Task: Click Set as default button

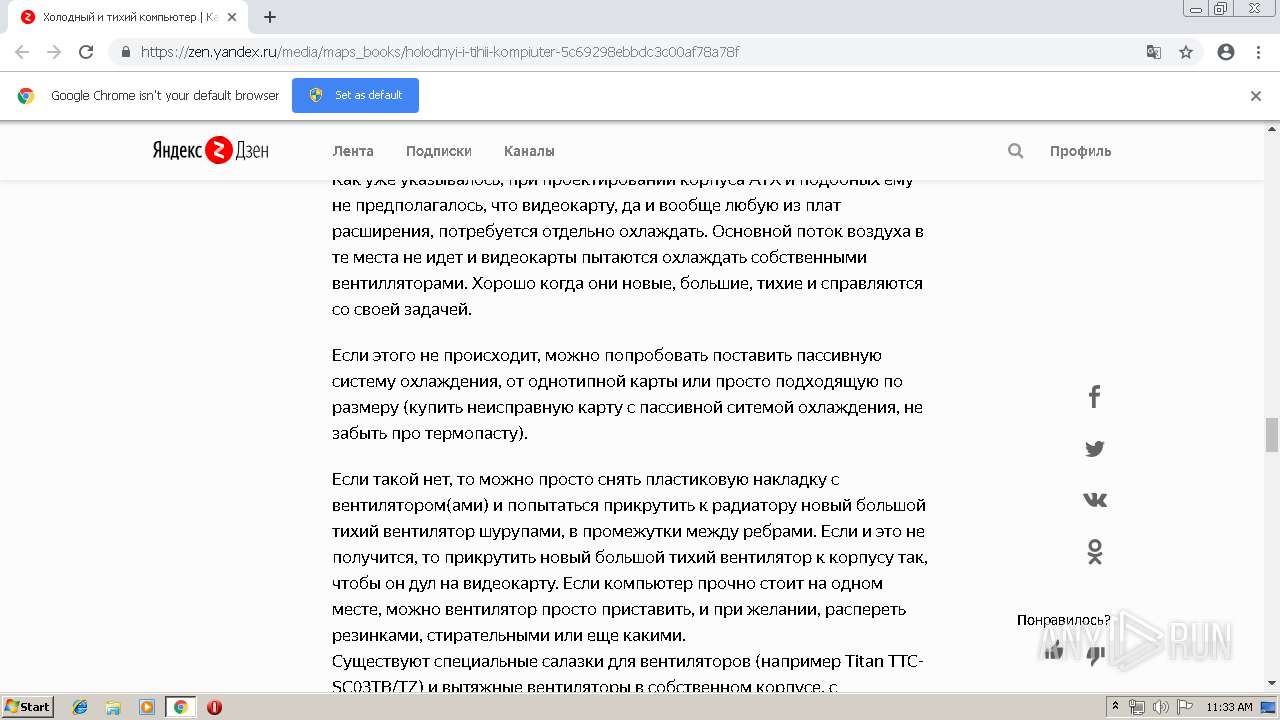Action: tap(355, 95)
